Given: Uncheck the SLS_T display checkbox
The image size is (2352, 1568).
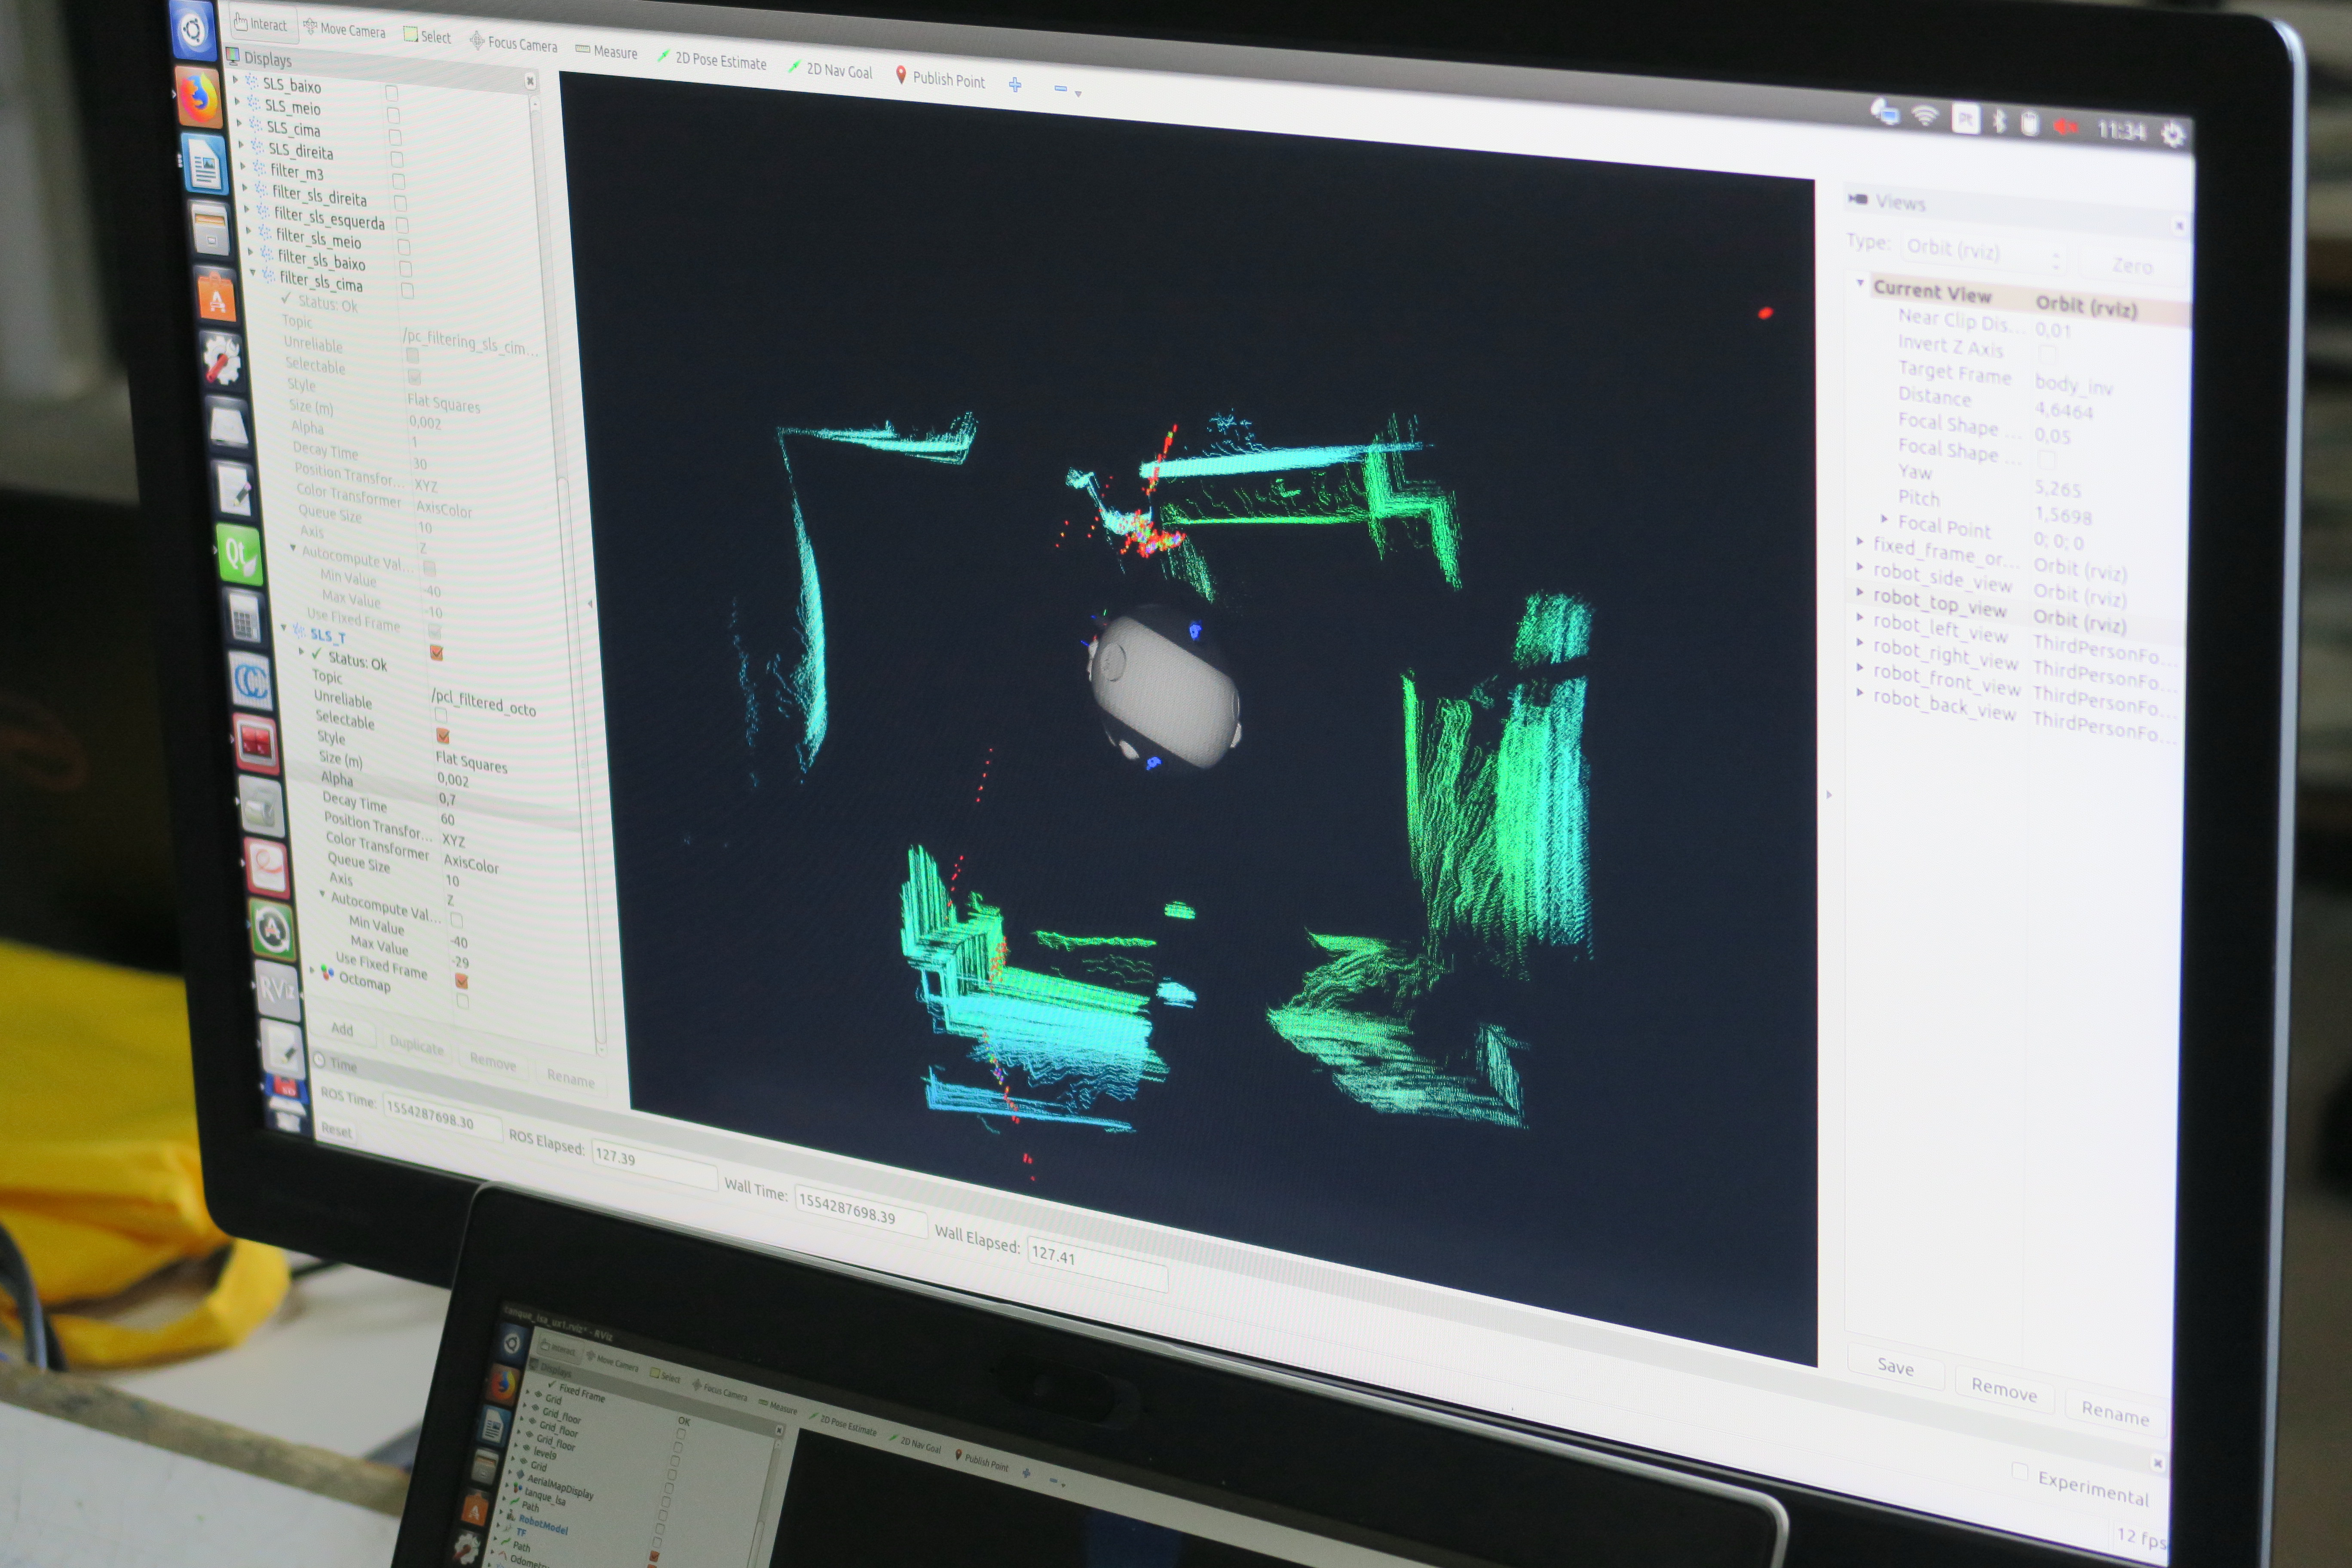Looking at the screenshot, I should (436, 653).
